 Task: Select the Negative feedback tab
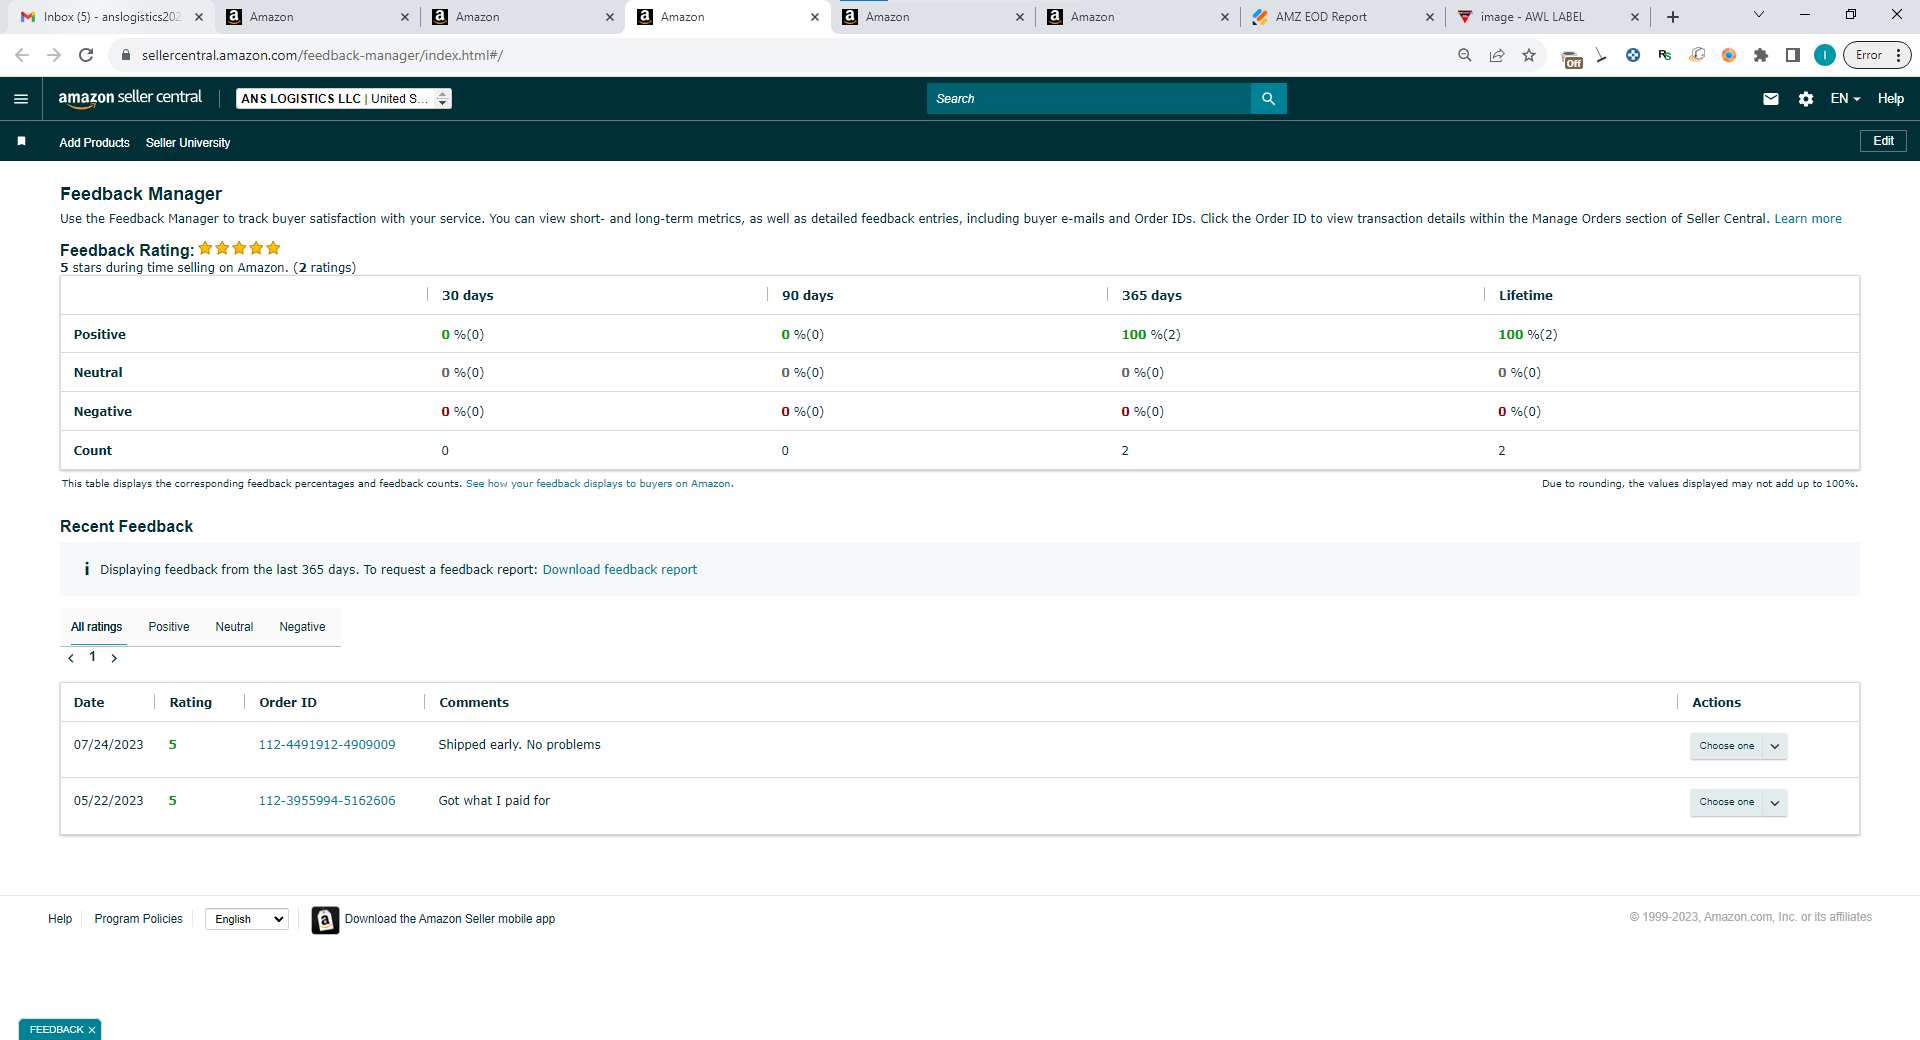pos(302,627)
